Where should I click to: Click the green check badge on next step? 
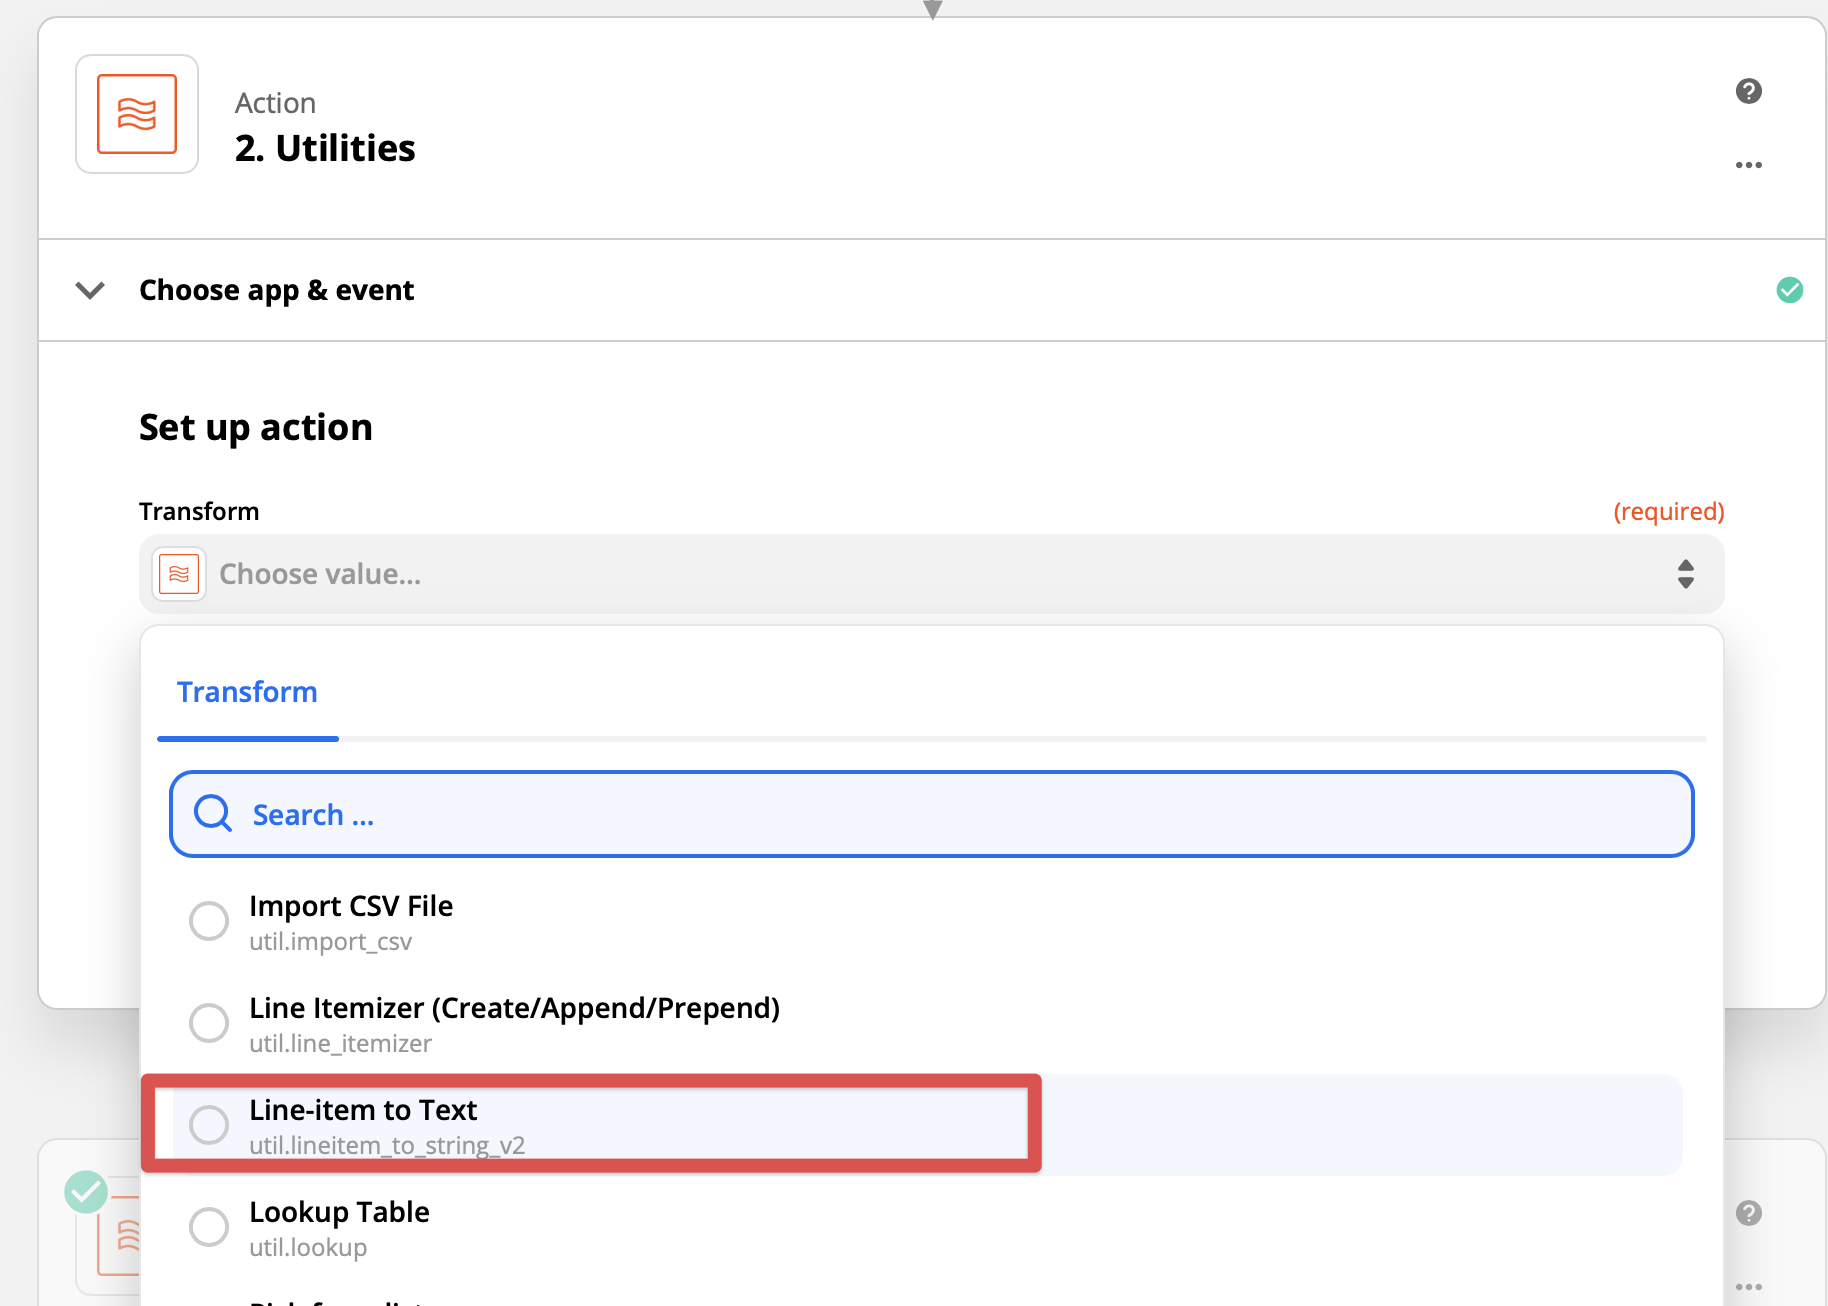tap(86, 1191)
